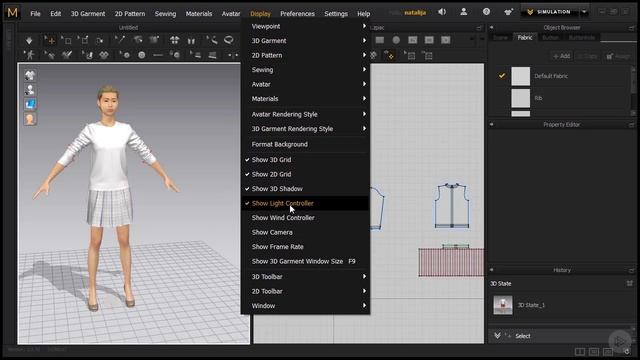This screenshot has width=640, height=360.
Task: Click the Simulate down-arrow icon in 3D toolbar
Action: click(29, 40)
